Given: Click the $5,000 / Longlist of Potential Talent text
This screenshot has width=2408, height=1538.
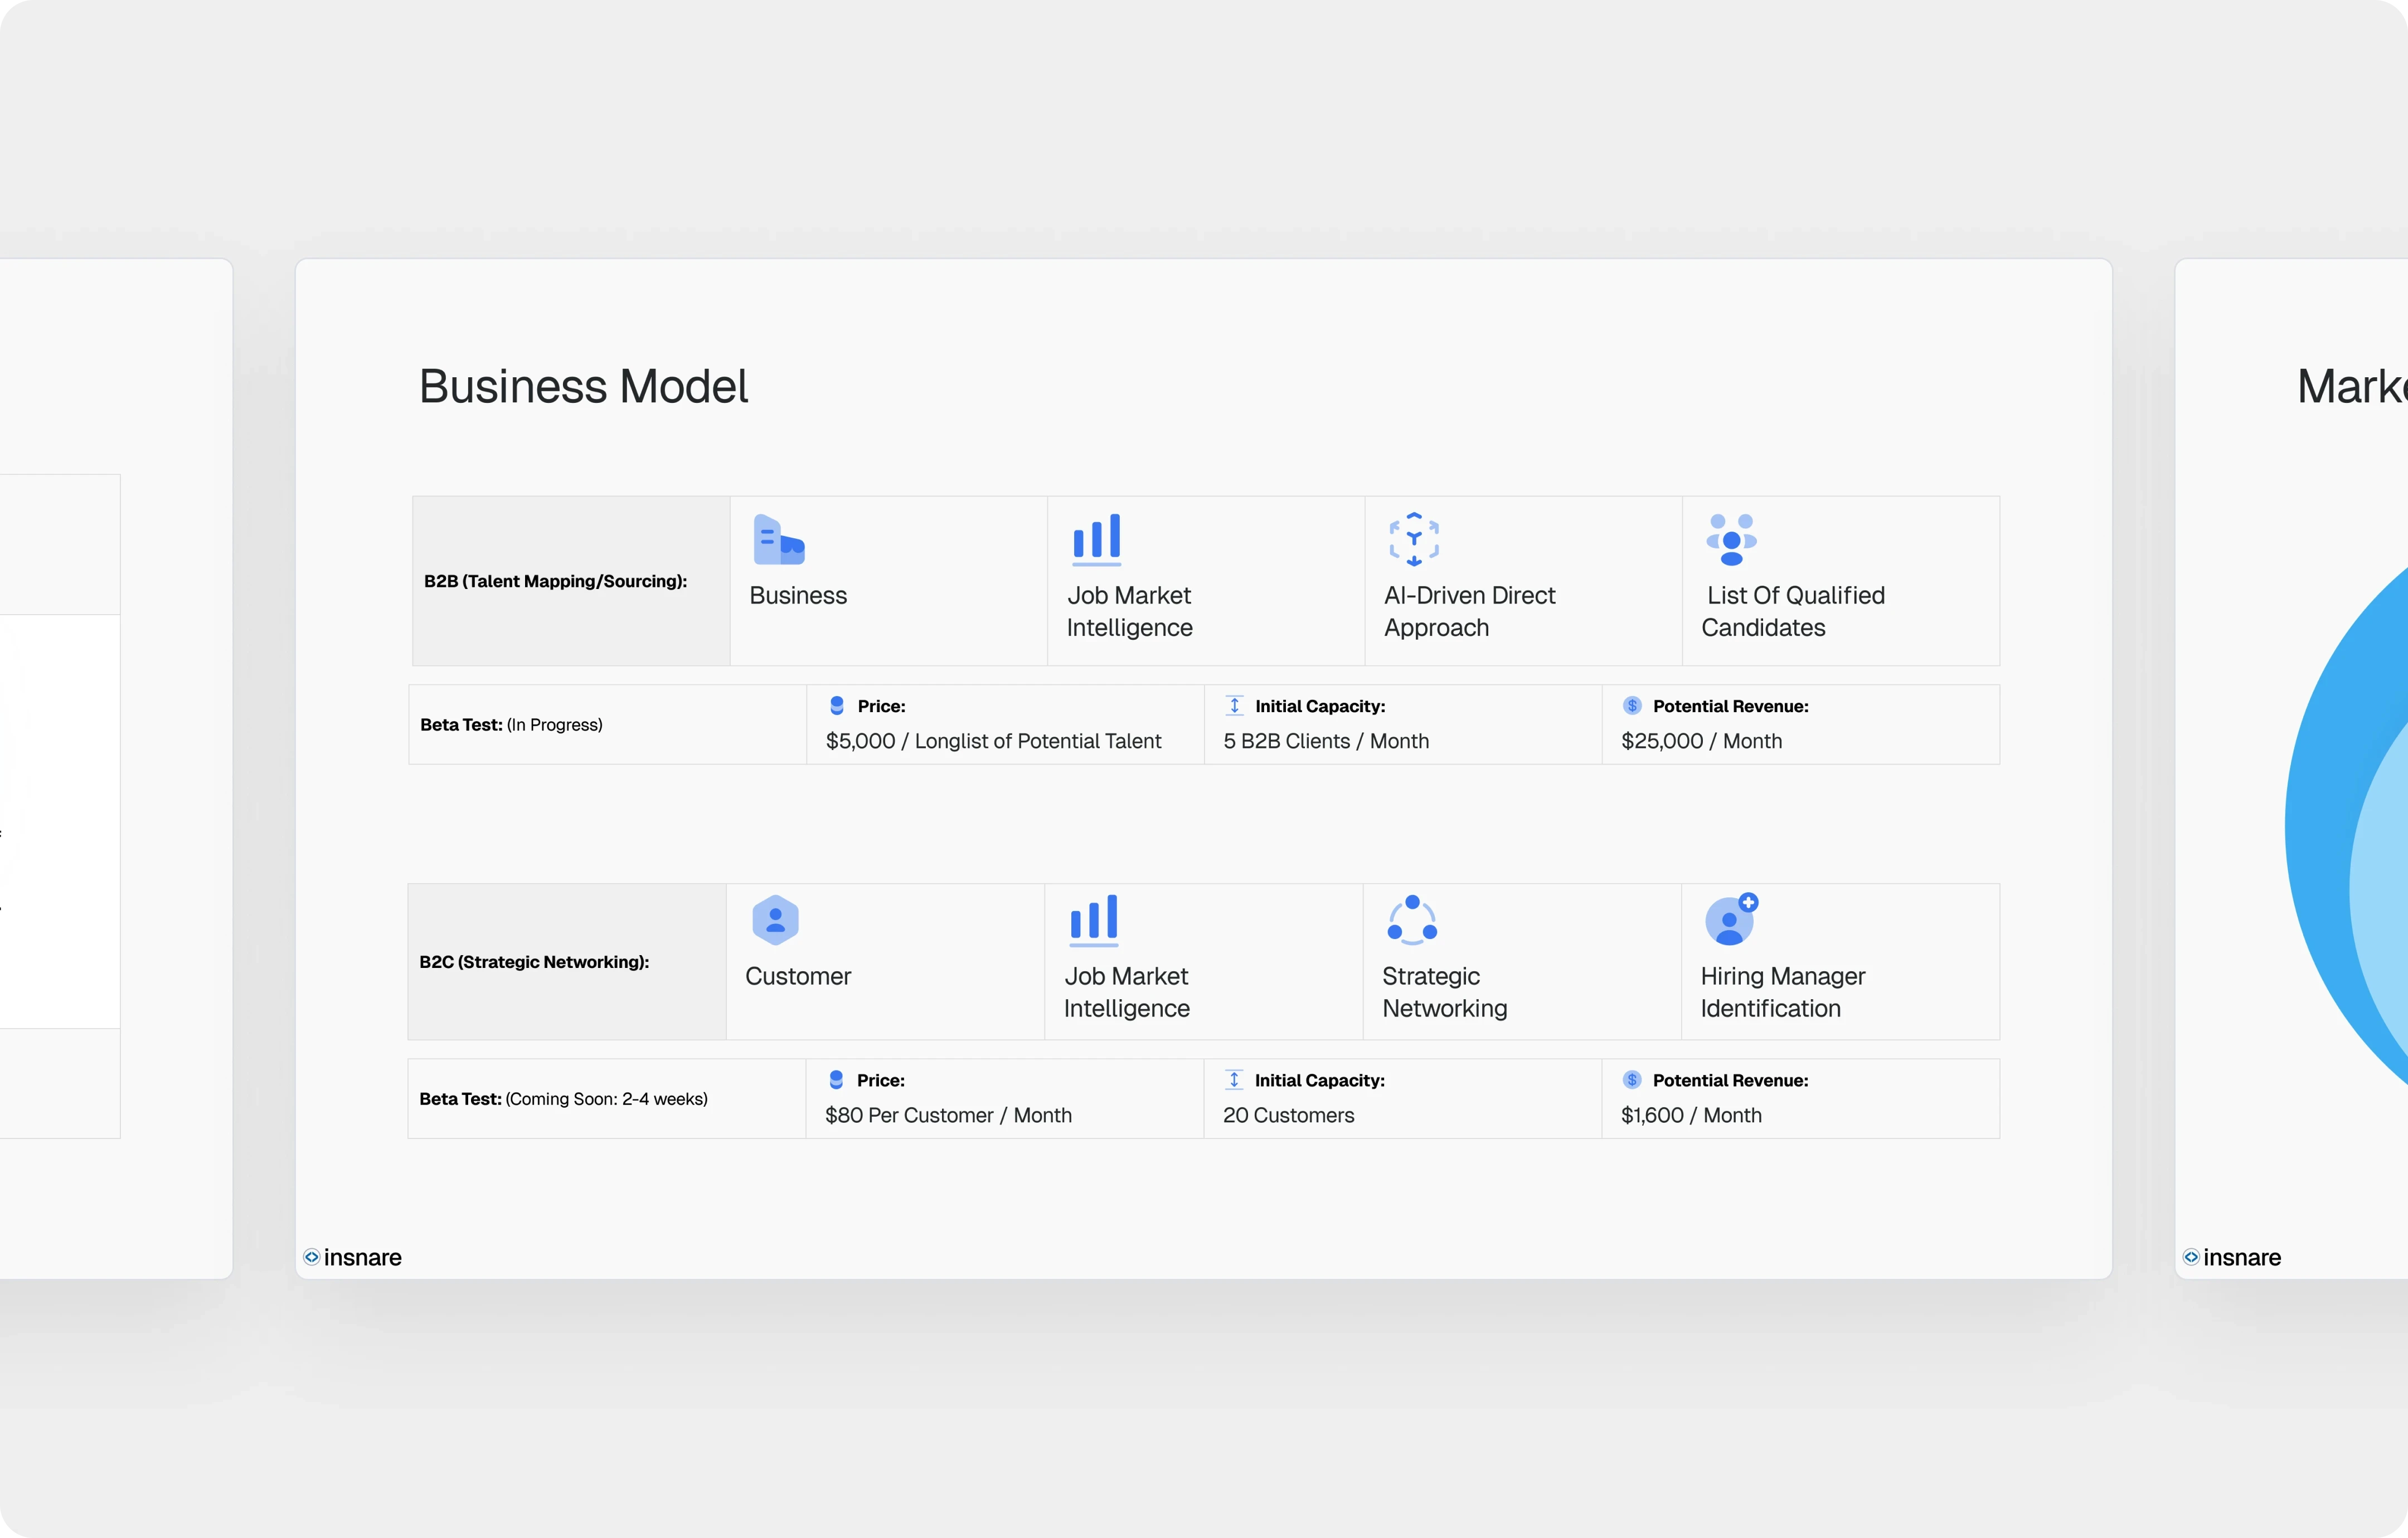Looking at the screenshot, I should [993, 741].
